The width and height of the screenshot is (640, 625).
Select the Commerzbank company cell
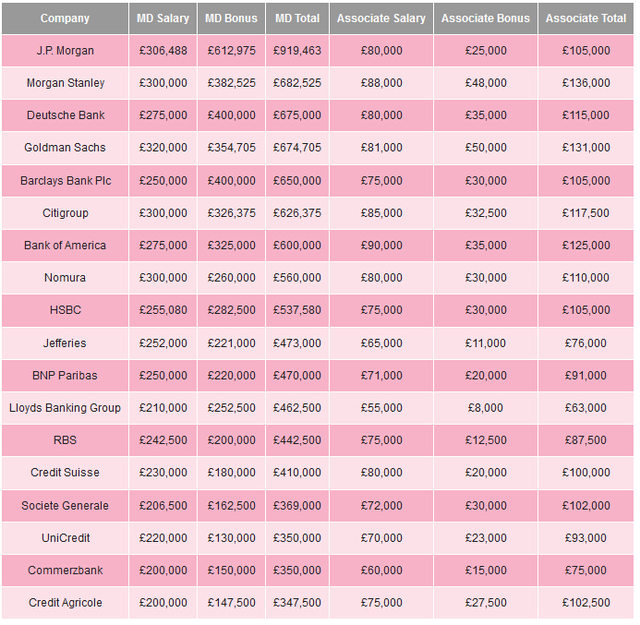pyautogui.click(x=65, y=570)
